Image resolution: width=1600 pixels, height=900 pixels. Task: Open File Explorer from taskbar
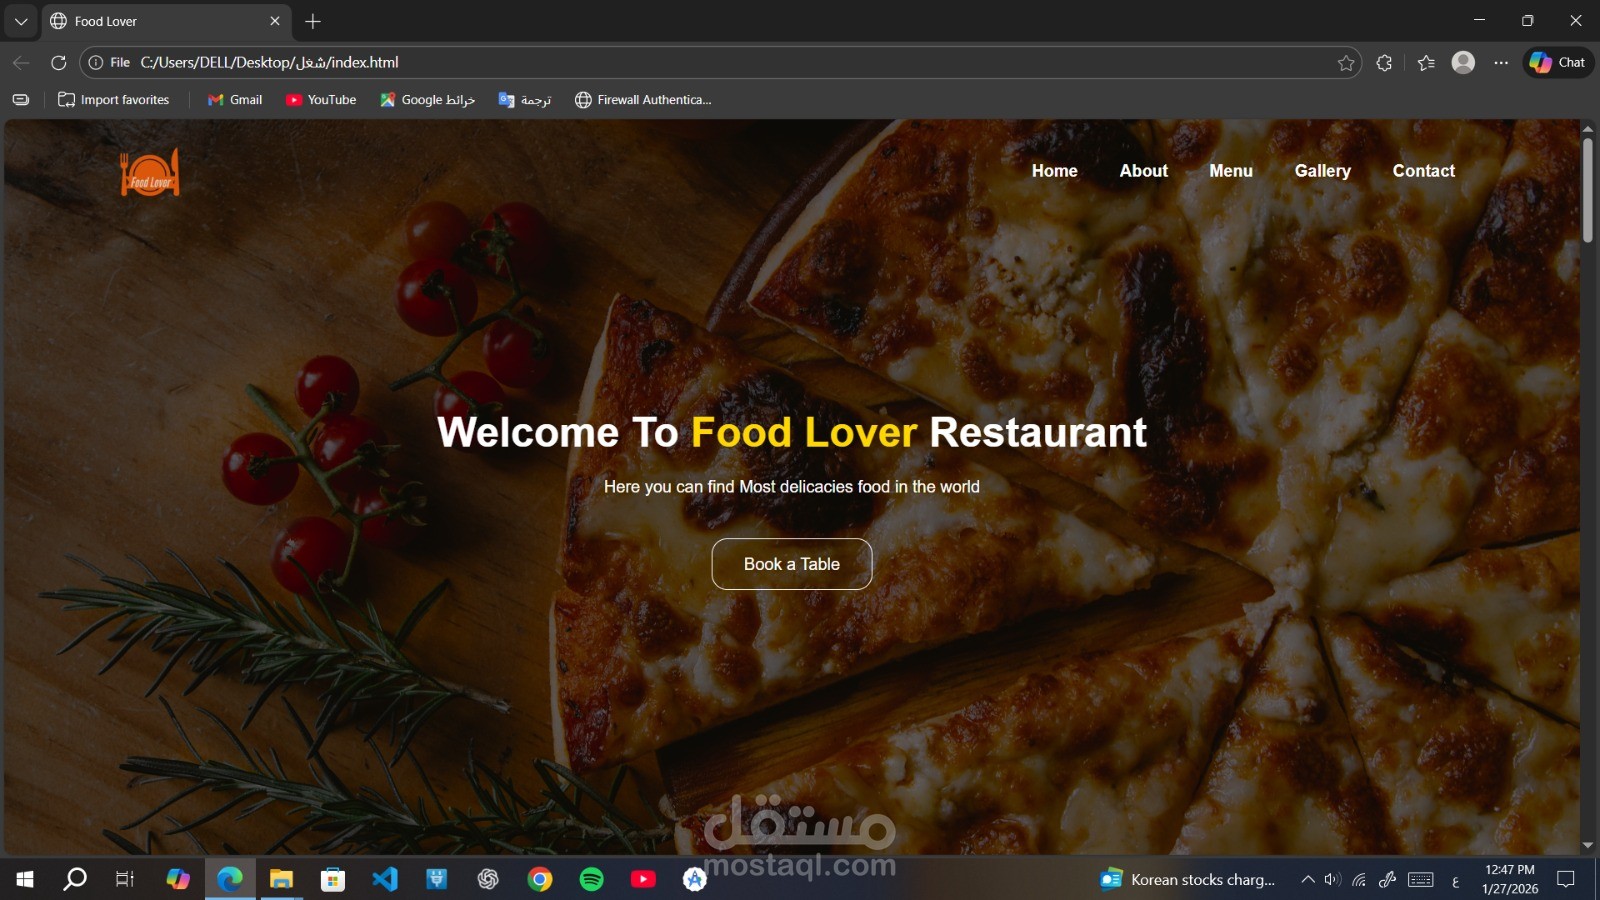[281, 879]
